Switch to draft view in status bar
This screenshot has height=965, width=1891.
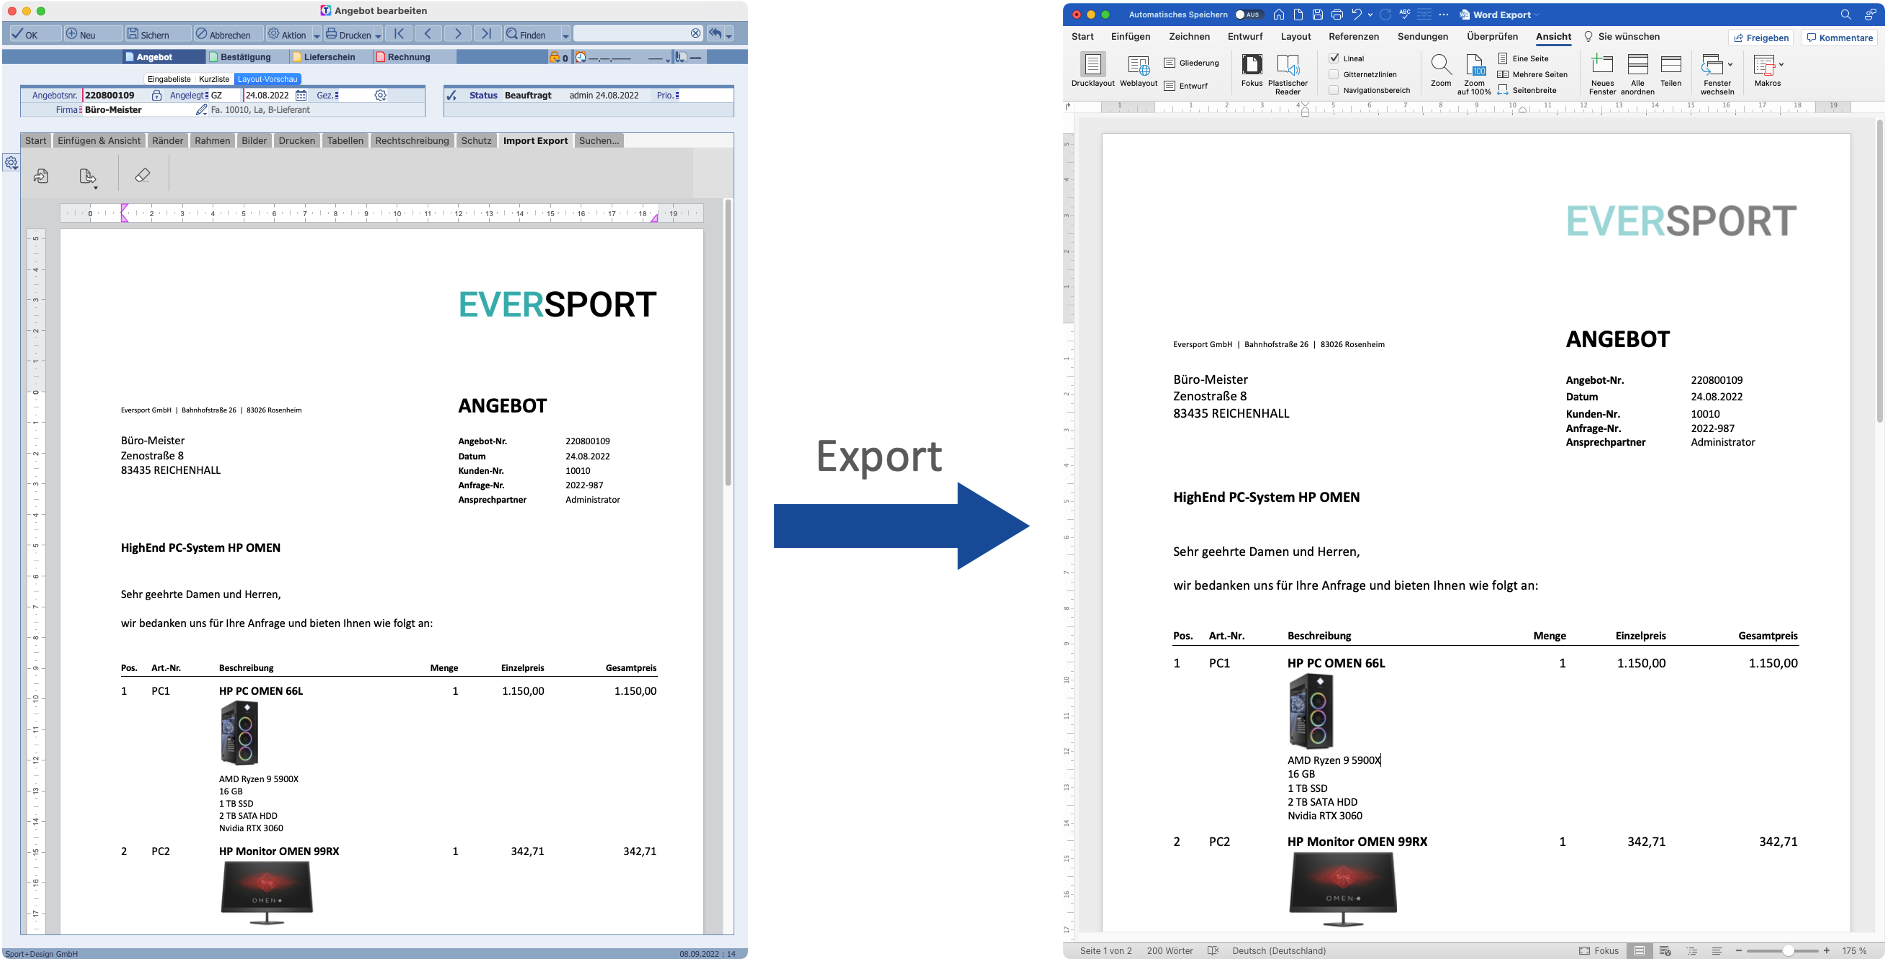(x=1716, y=951)
